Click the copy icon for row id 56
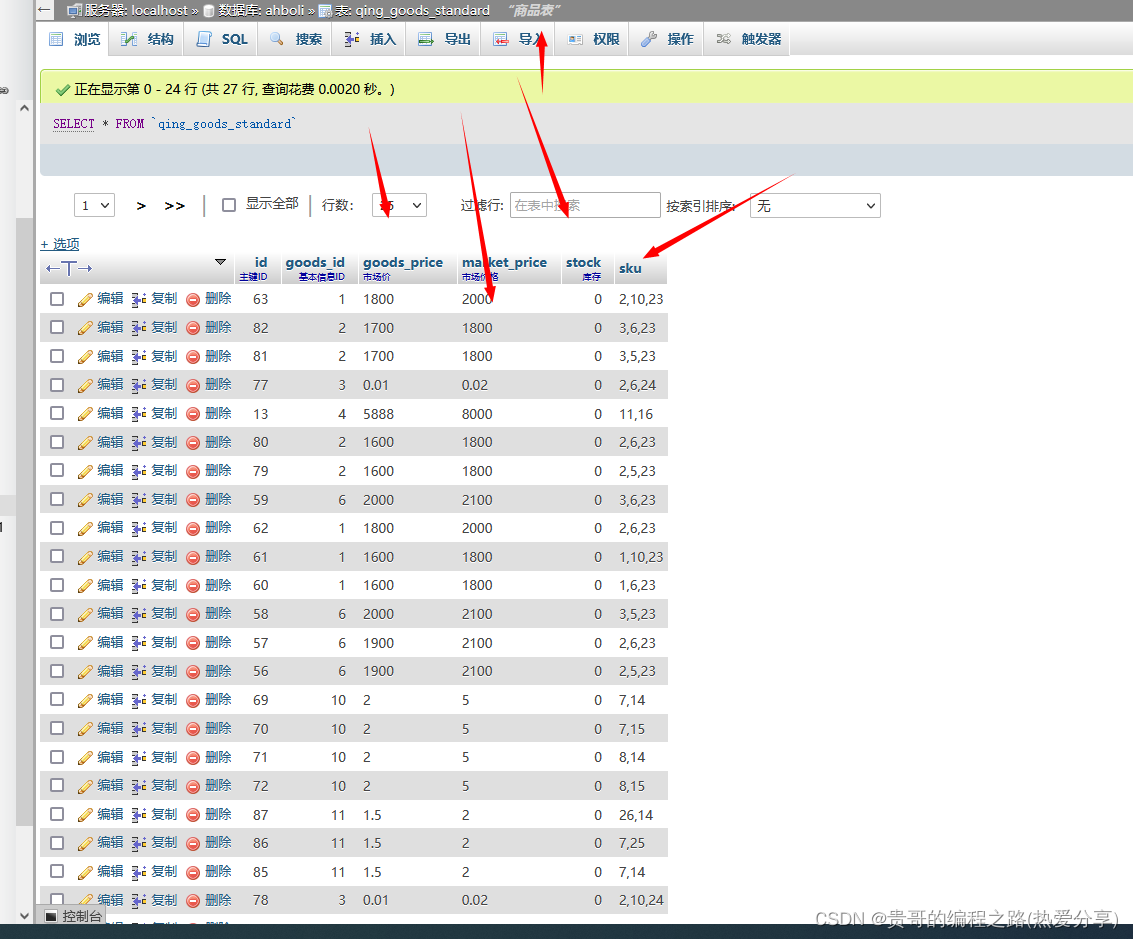 (139, 671)
